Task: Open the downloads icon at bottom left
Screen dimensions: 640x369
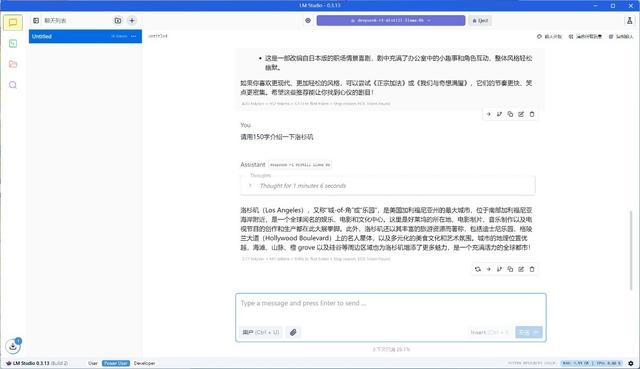Action: [x=13, y=346]
